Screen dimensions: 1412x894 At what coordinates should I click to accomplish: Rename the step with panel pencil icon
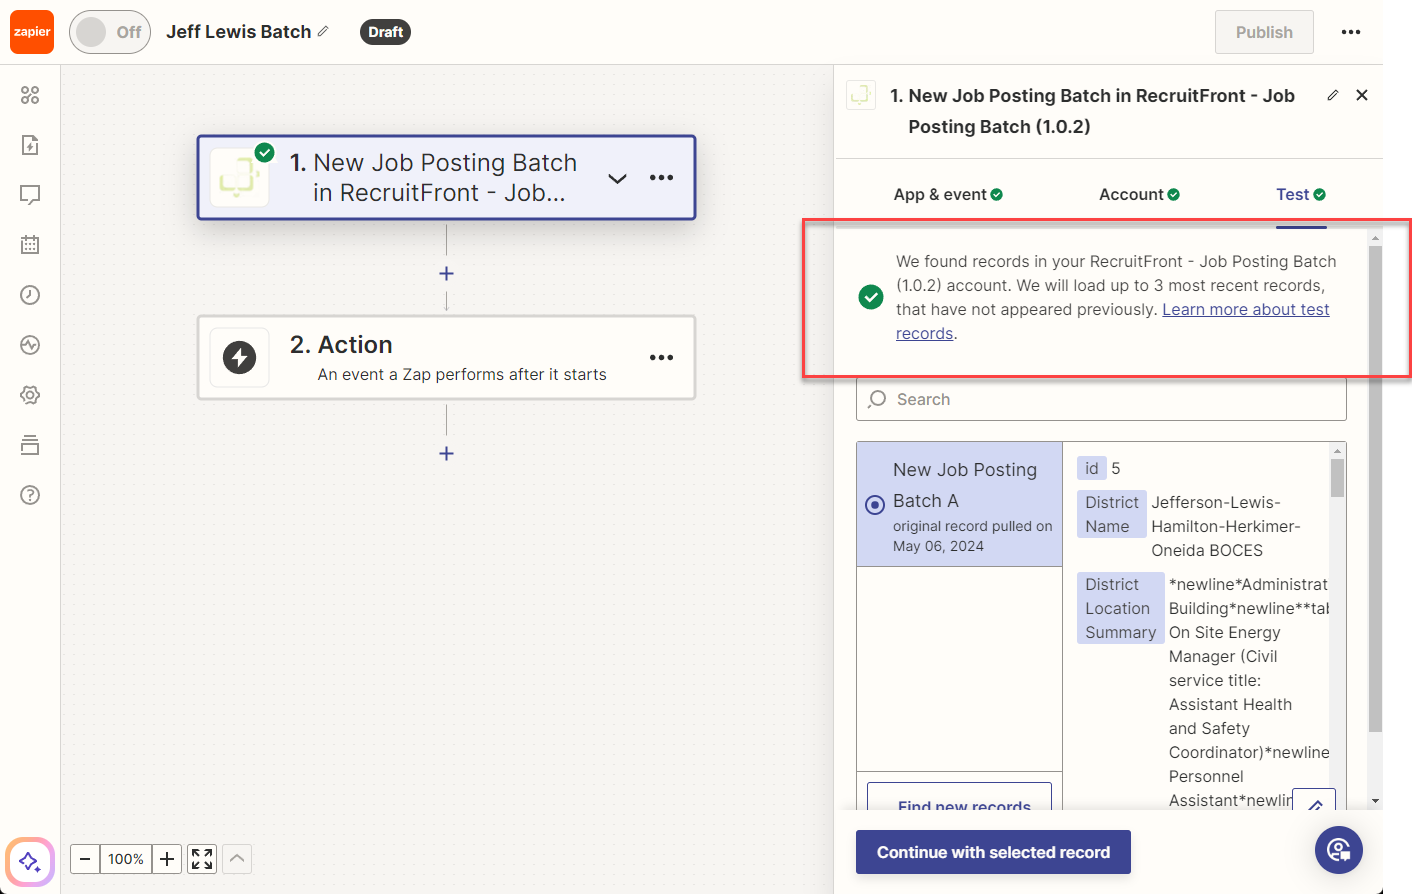(1333, 95)
